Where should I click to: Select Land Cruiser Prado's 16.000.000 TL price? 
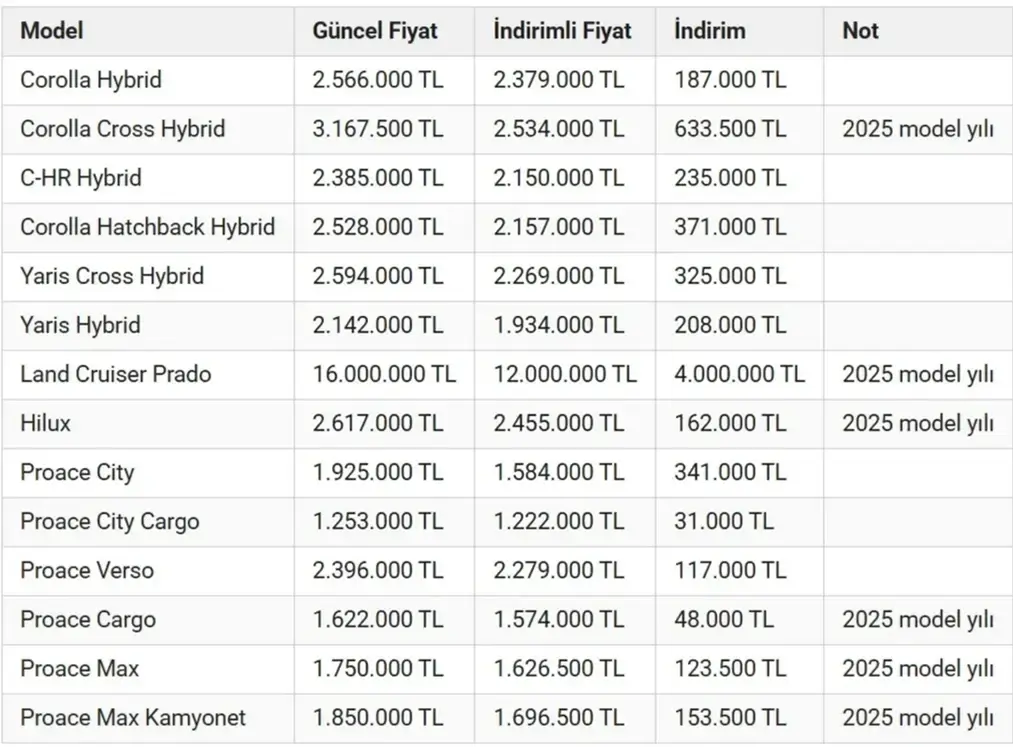click(384, 374)
